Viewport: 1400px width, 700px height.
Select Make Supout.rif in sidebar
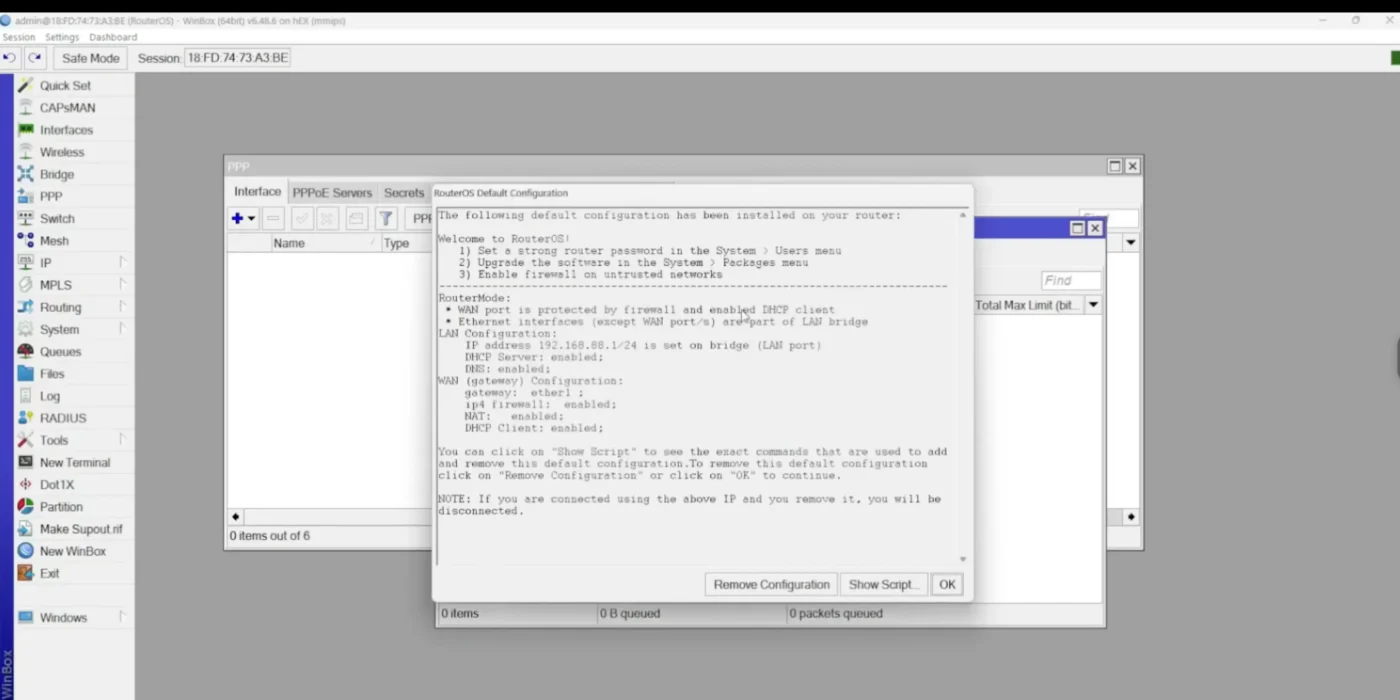[81, 529]
